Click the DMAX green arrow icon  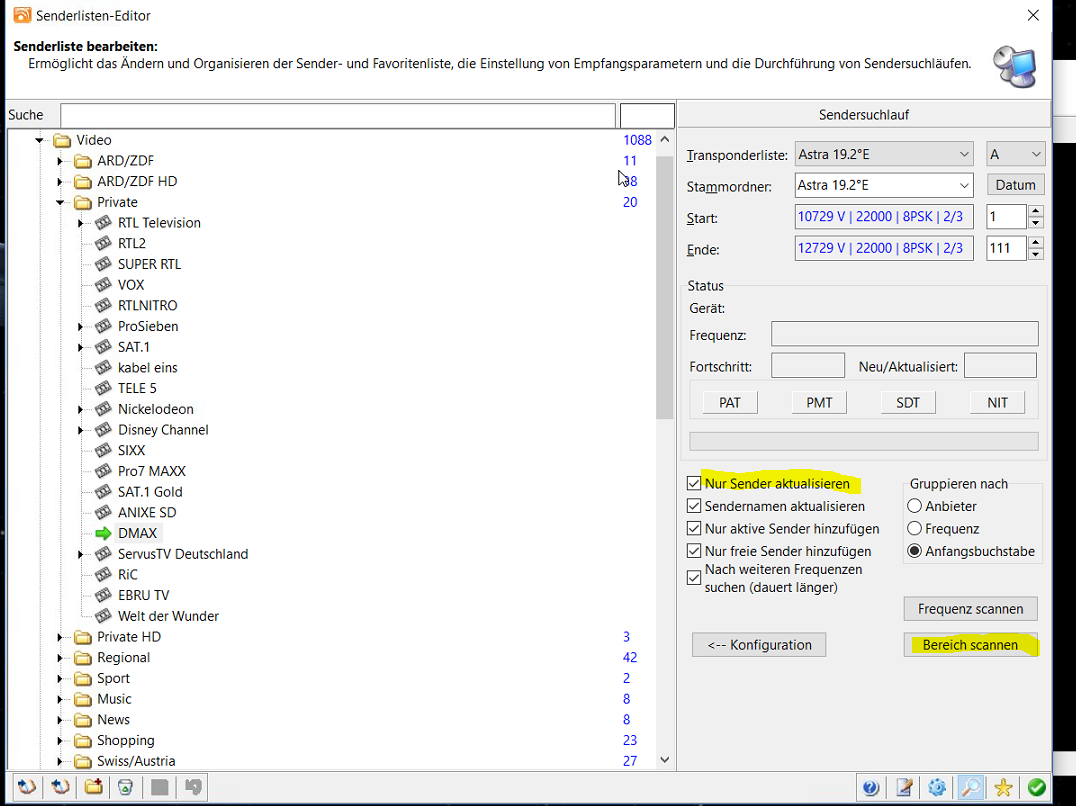click(103, 534)
